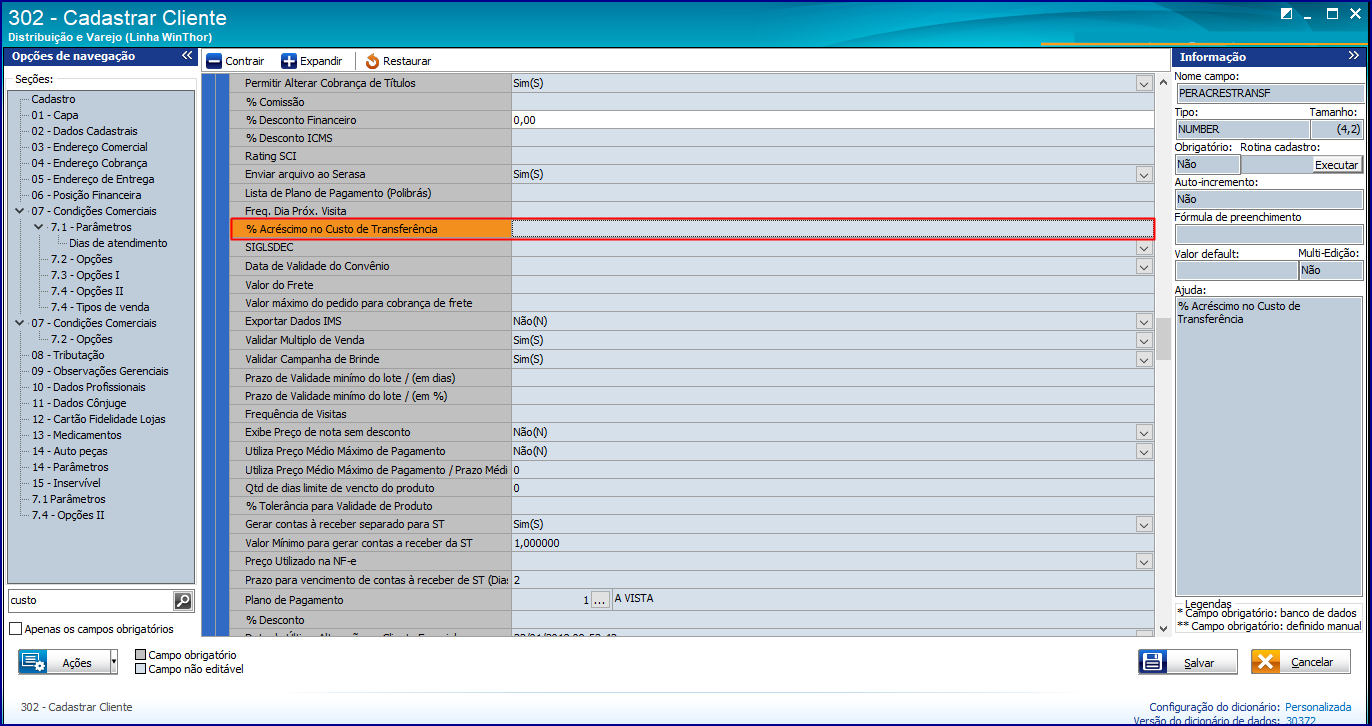1372x726 pixels.
Task: Click the Contrair minus icon
Action: click(214, 61)
